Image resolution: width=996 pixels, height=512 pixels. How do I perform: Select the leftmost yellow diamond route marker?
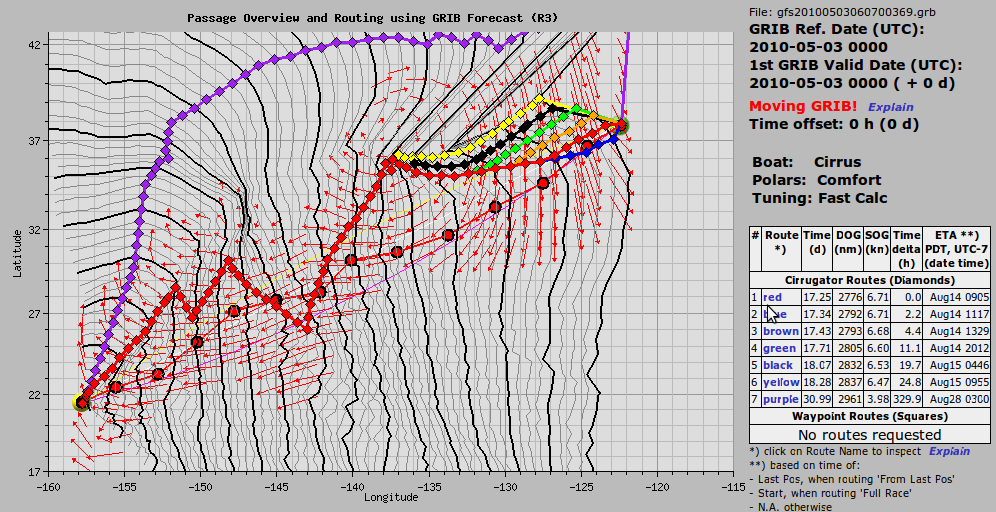pos(399,155)
